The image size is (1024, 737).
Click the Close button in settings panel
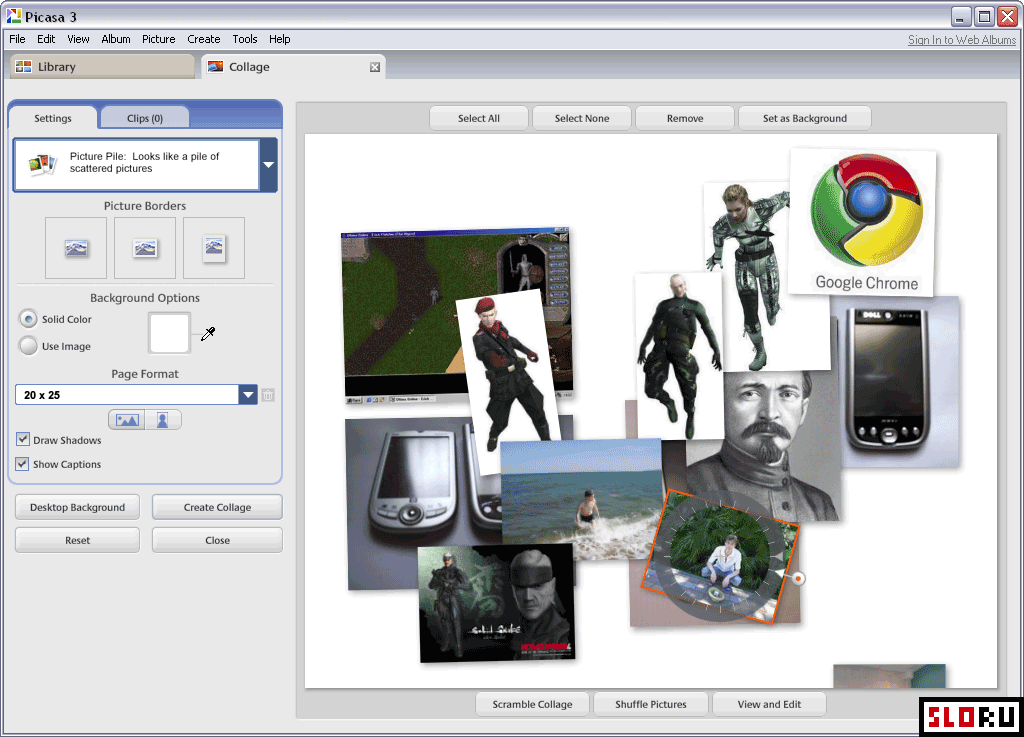[x=217, y=540]
